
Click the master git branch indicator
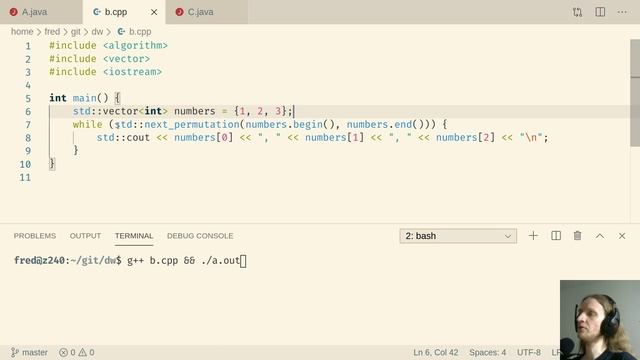tap(29, 352)
